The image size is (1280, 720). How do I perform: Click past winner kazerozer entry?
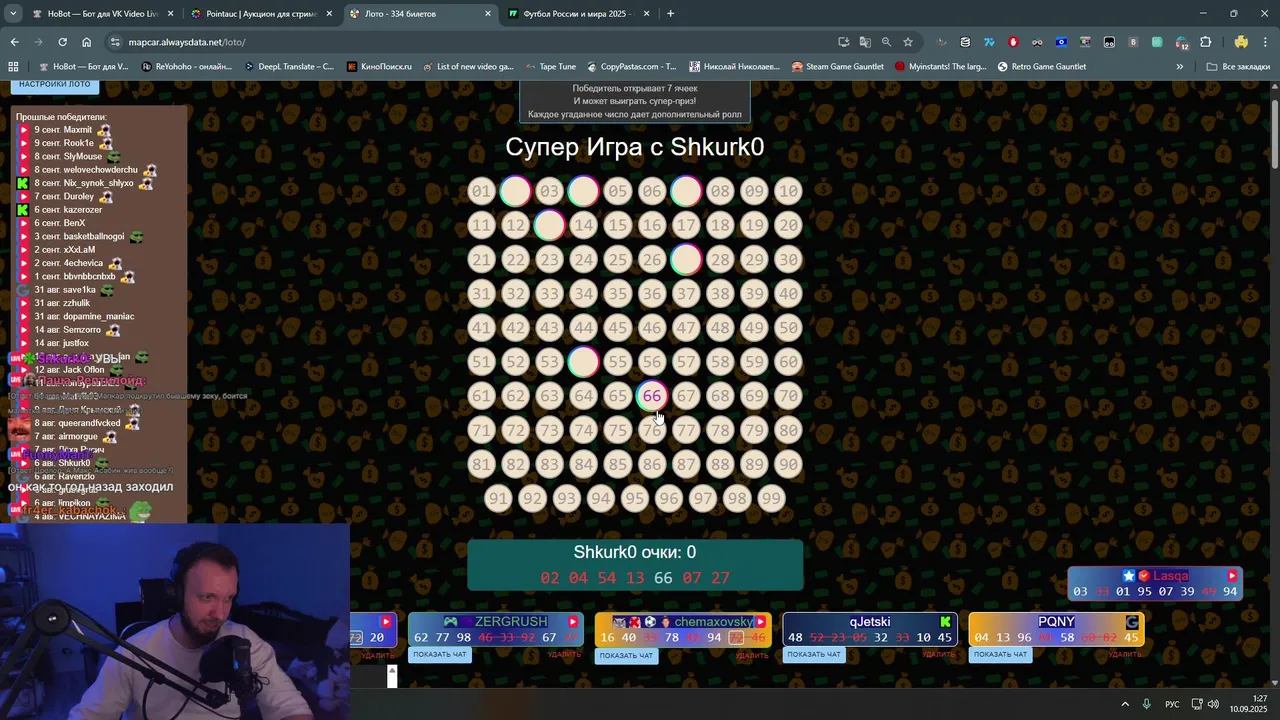tap(61, 210)
